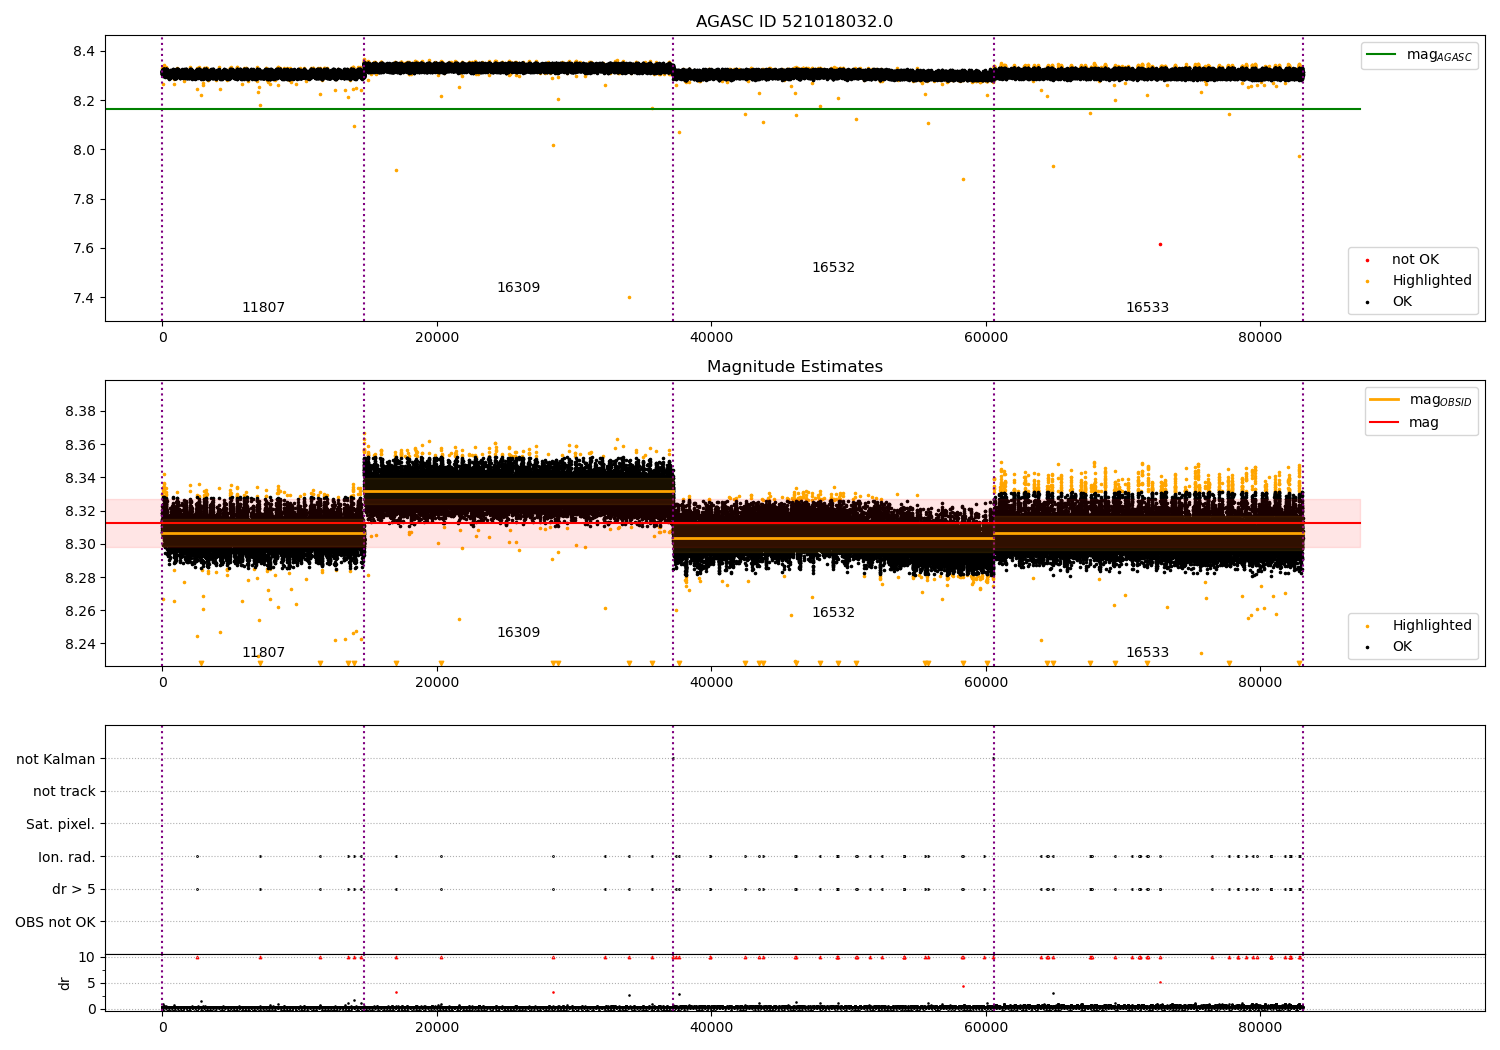Select the mag AGASC legend entry
Screen dimensions: 1500x1050
pos(1419,56)
